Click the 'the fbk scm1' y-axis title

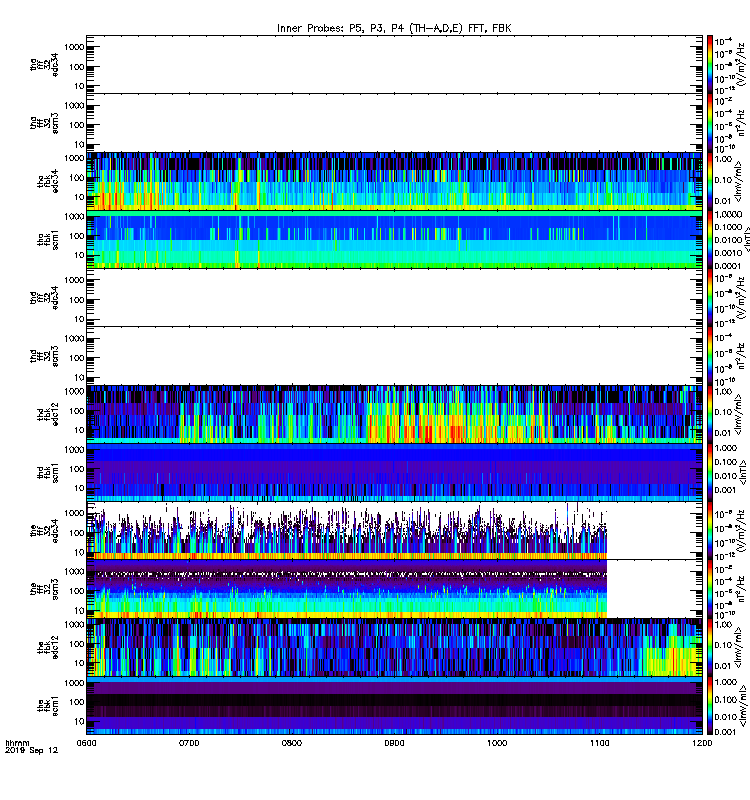[47, 706]
